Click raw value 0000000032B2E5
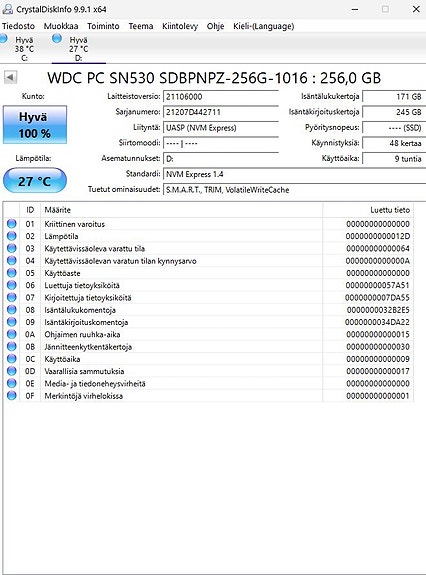The width and height of the screenshot is (426, 575). pos(378,310)
